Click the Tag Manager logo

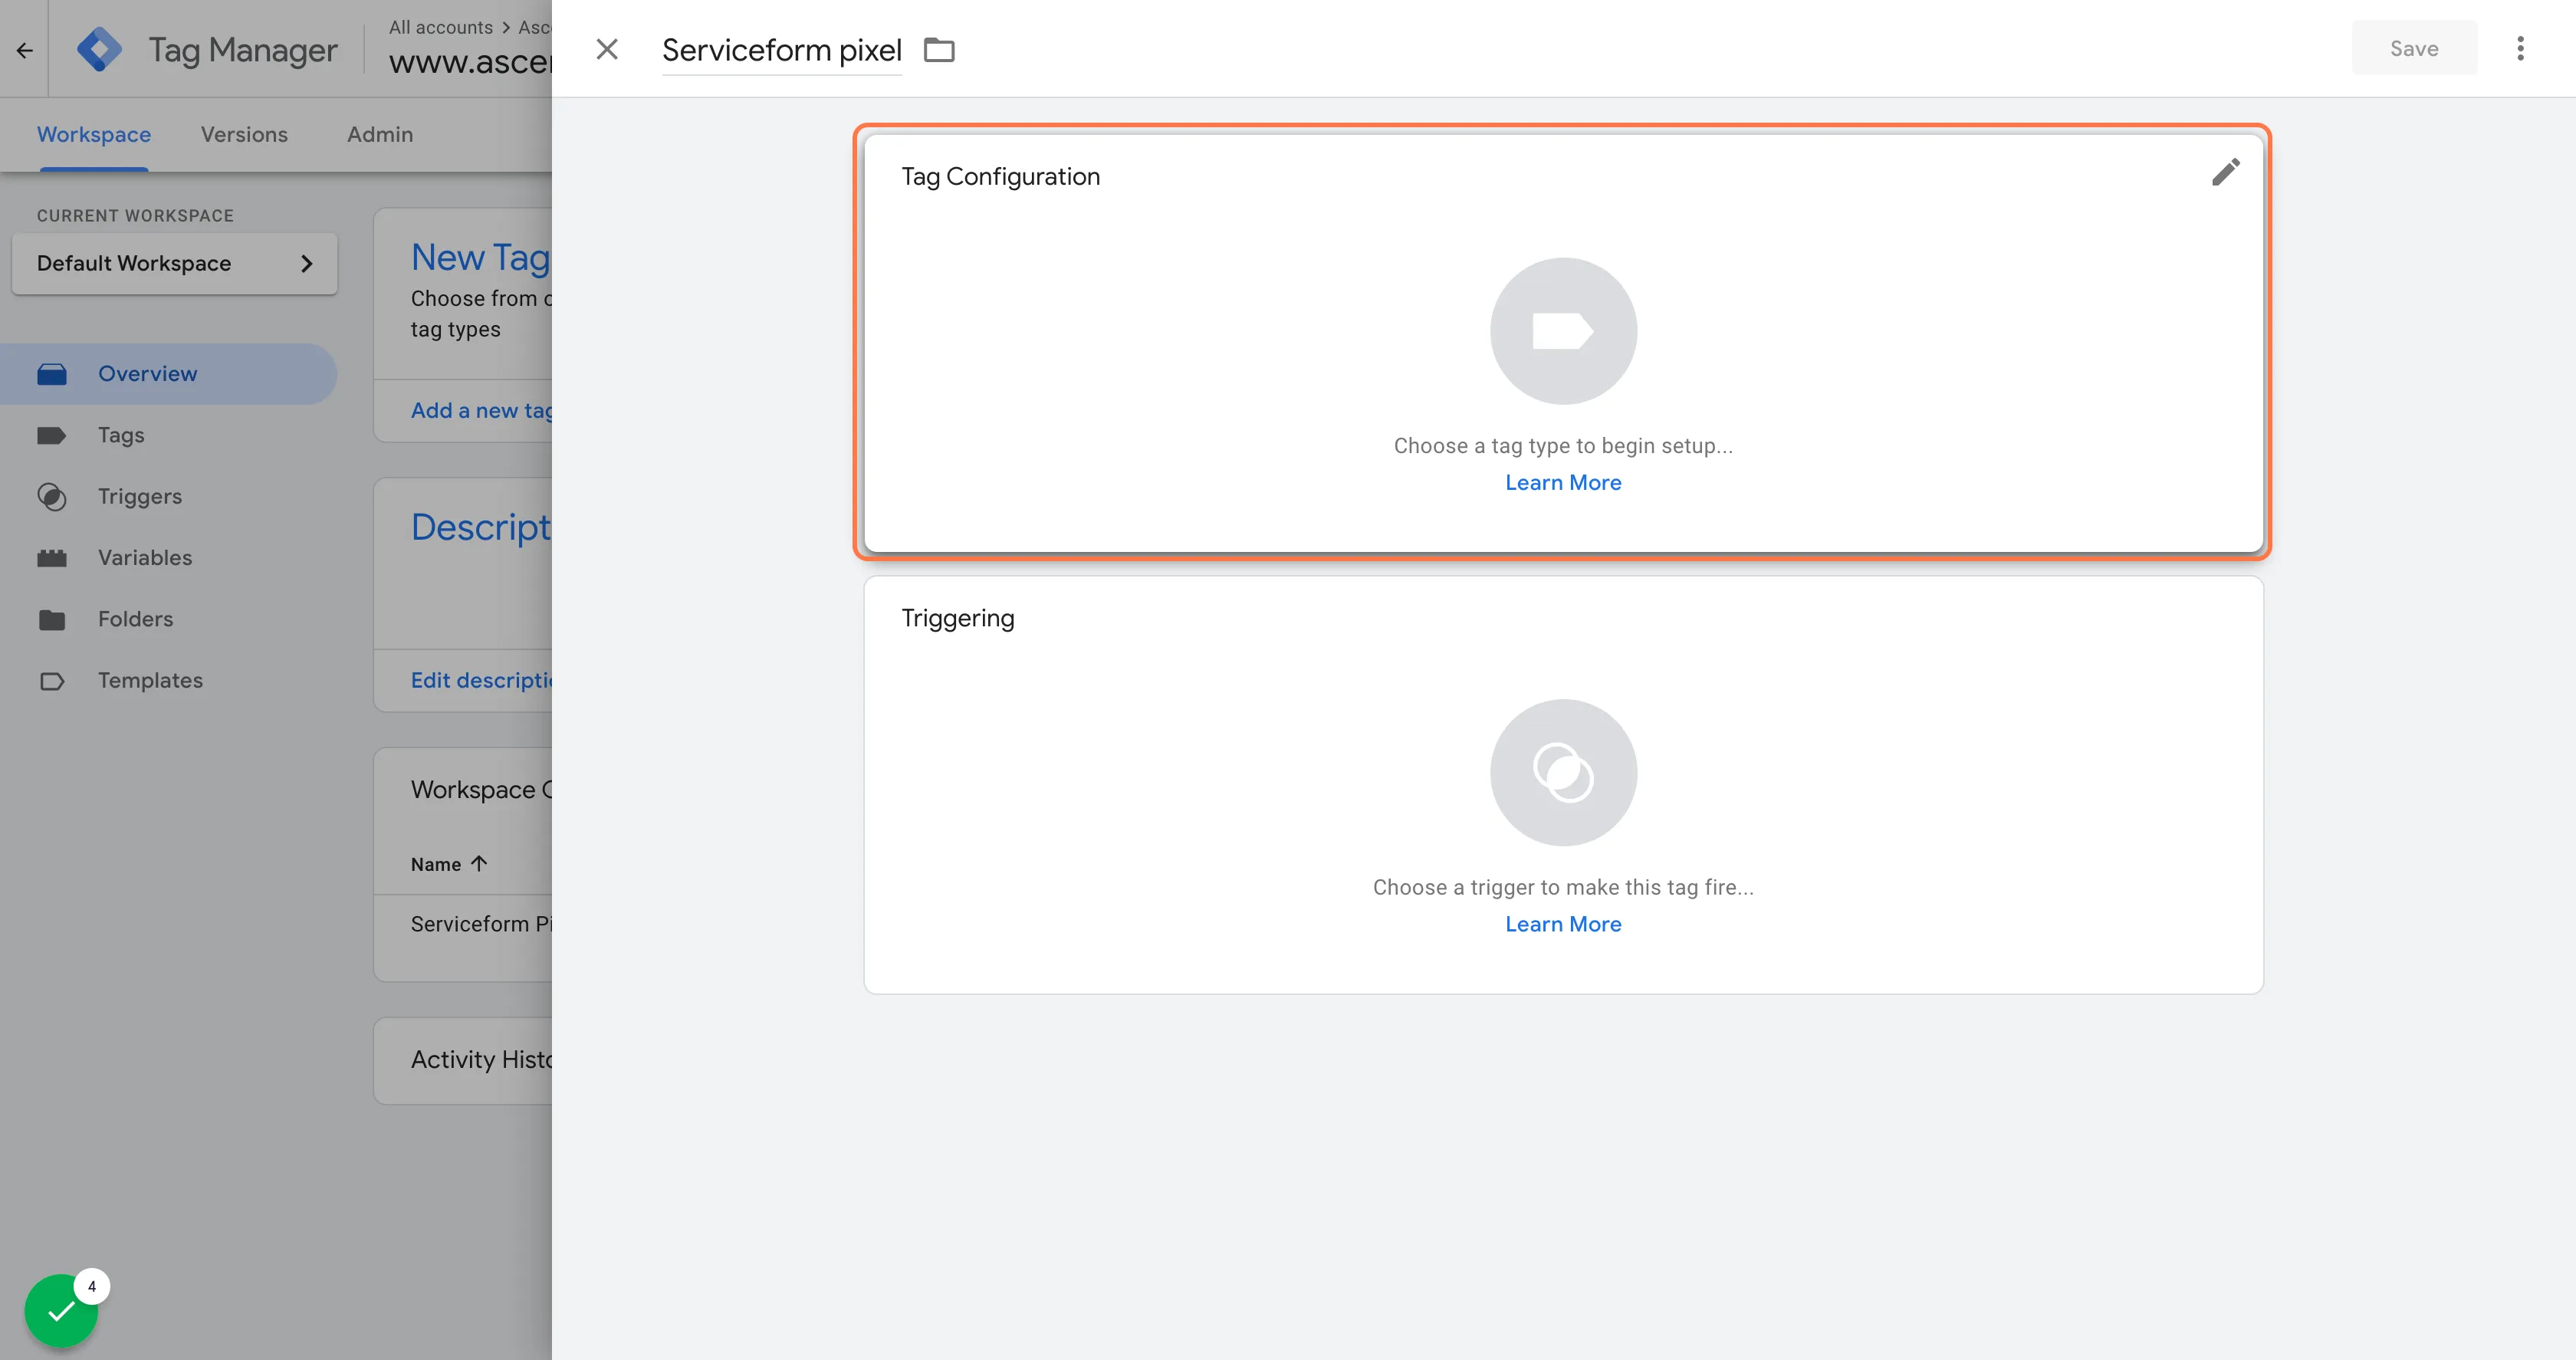[100, 49]
